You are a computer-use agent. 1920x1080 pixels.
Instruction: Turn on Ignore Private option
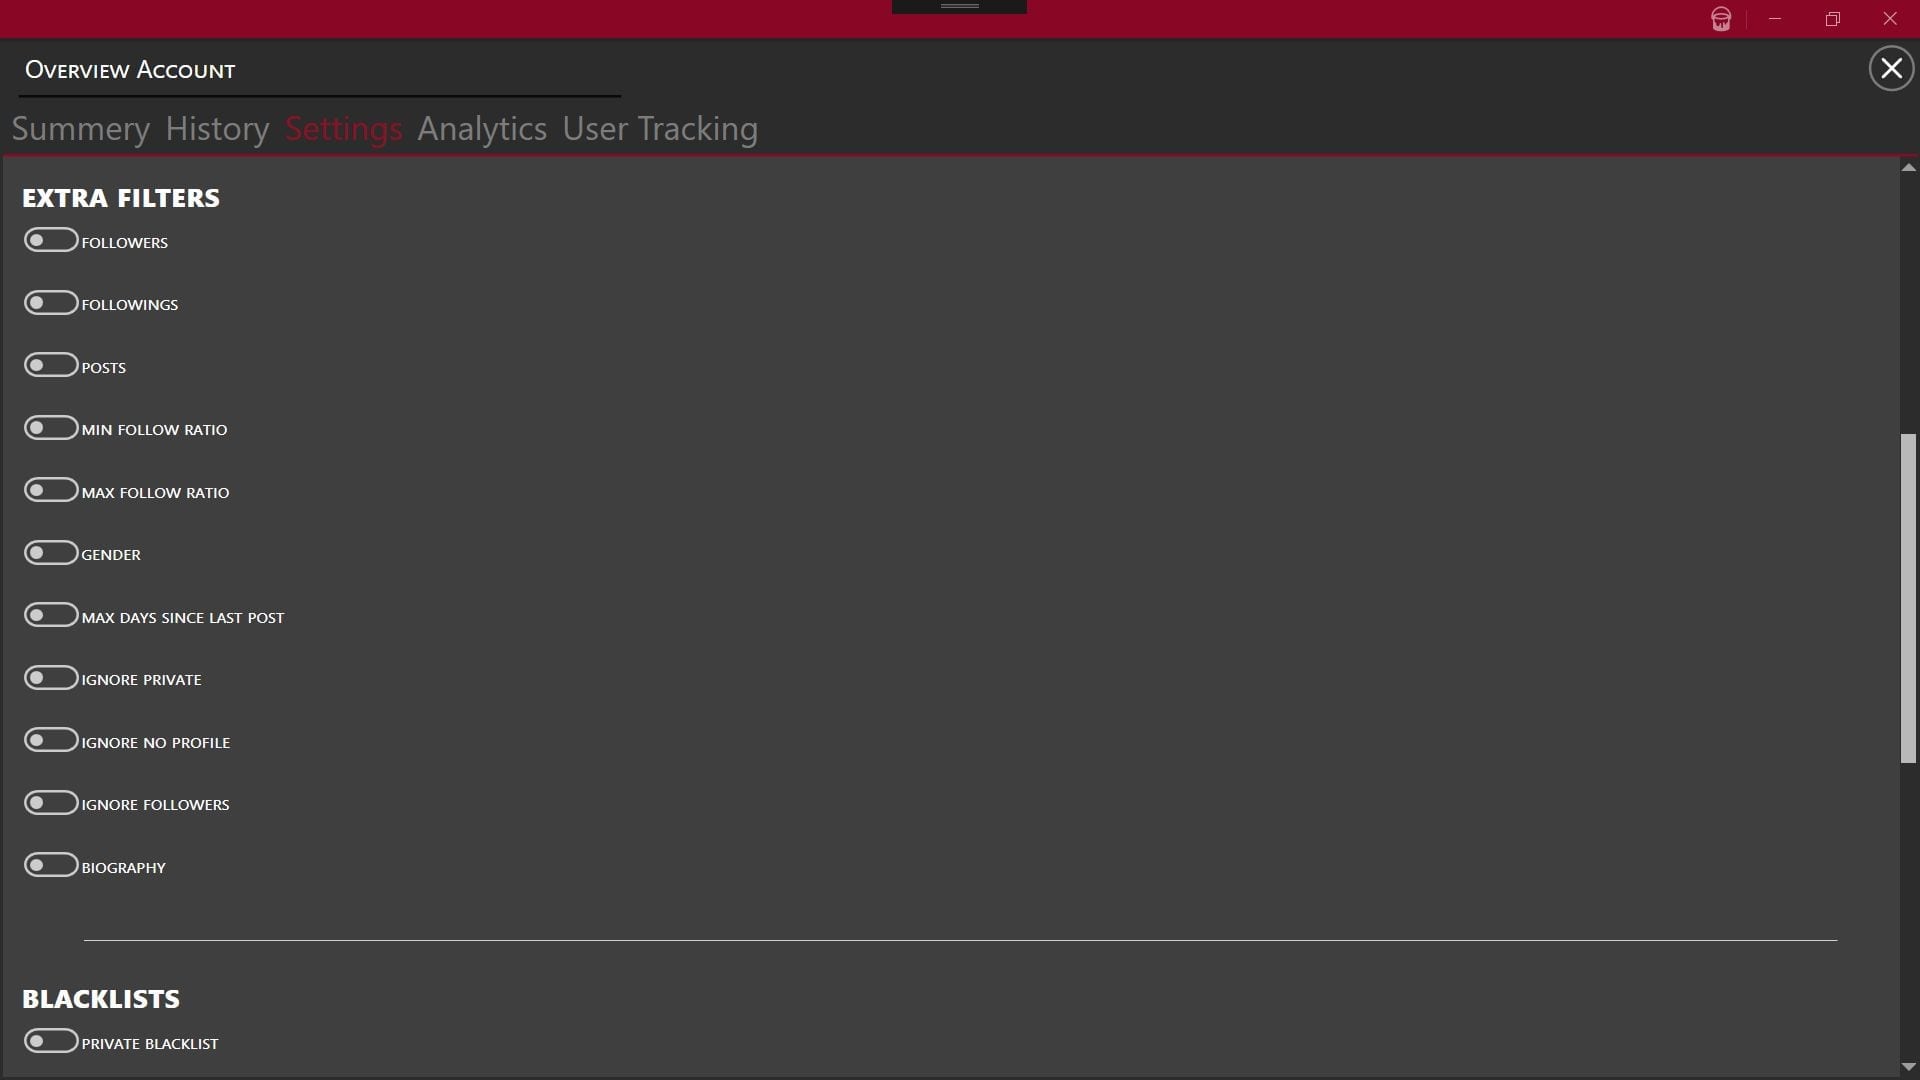tap(51, 678)
